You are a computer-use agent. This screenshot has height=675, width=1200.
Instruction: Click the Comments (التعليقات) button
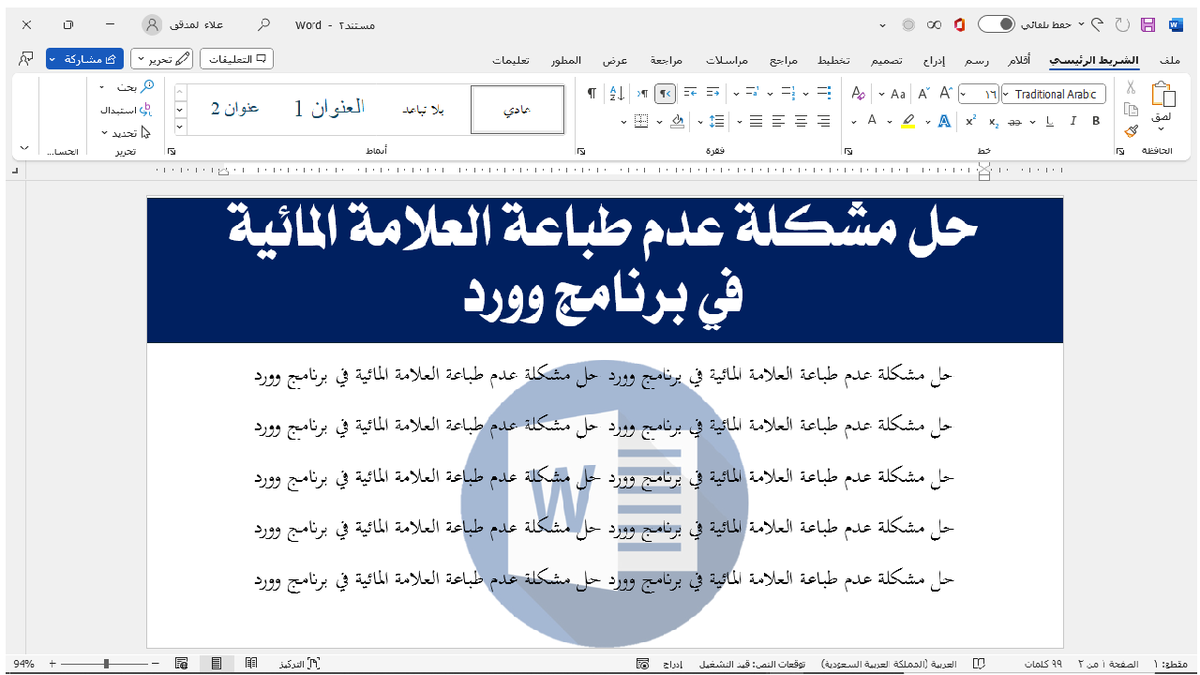237,59
